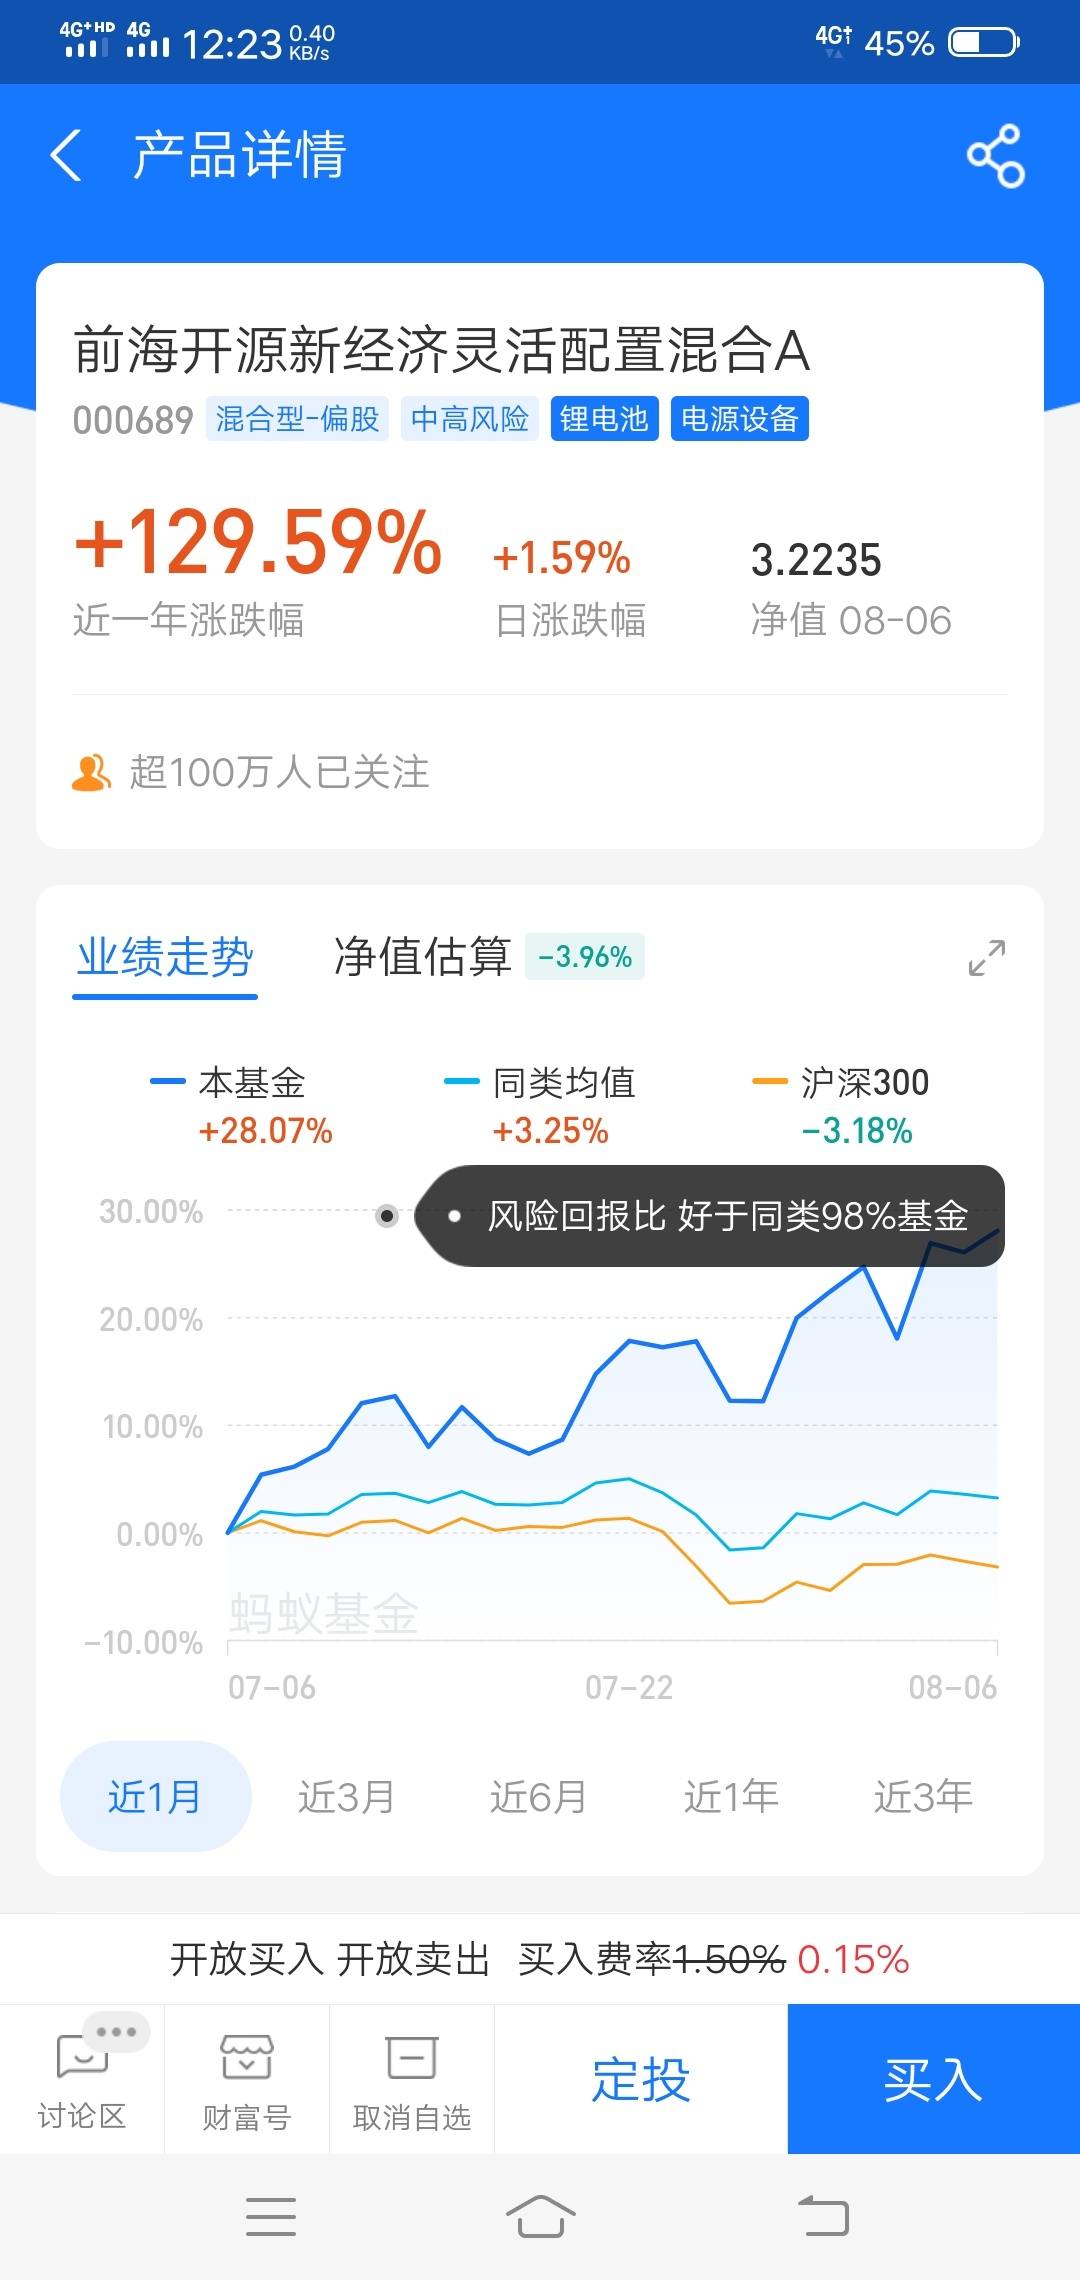Select 近3年 time range
The height and width of the screenshot is (2280, 1080).
pyautogui.click(x=923, y=1797)
